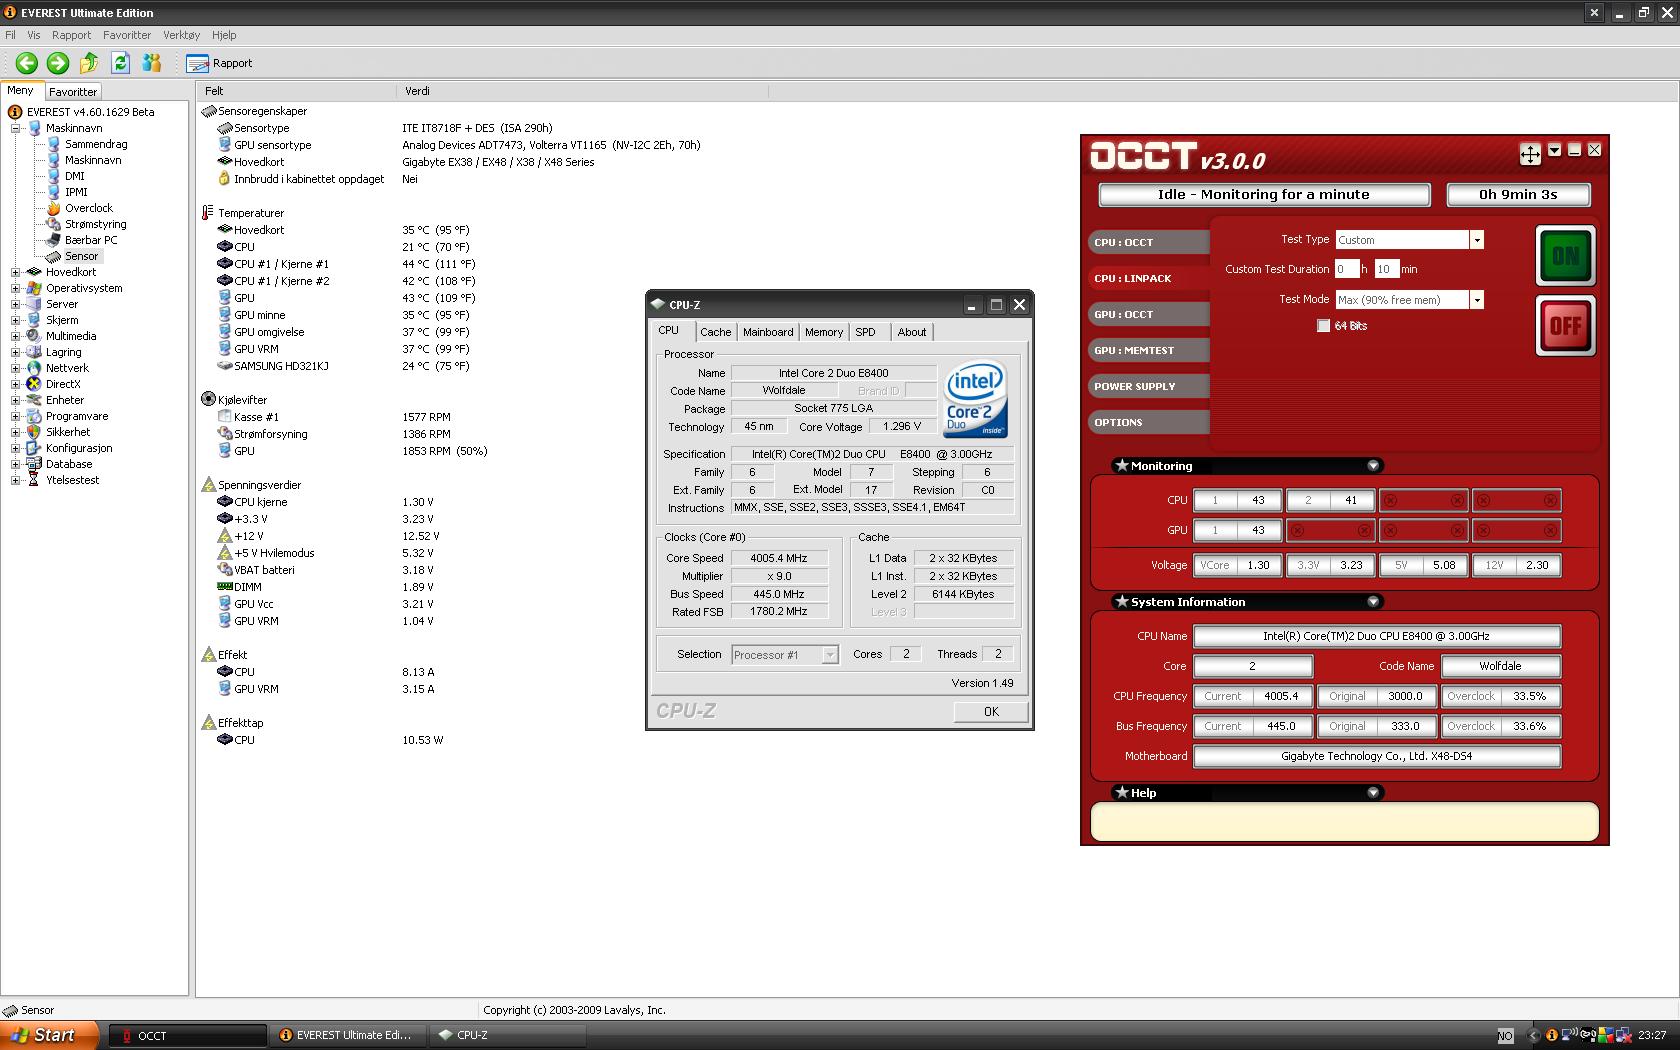The width and height of the screenshot is (1680, 1050).
Task: Open the Test Type dropdown in OCCT
Action: pos(1476,240)
